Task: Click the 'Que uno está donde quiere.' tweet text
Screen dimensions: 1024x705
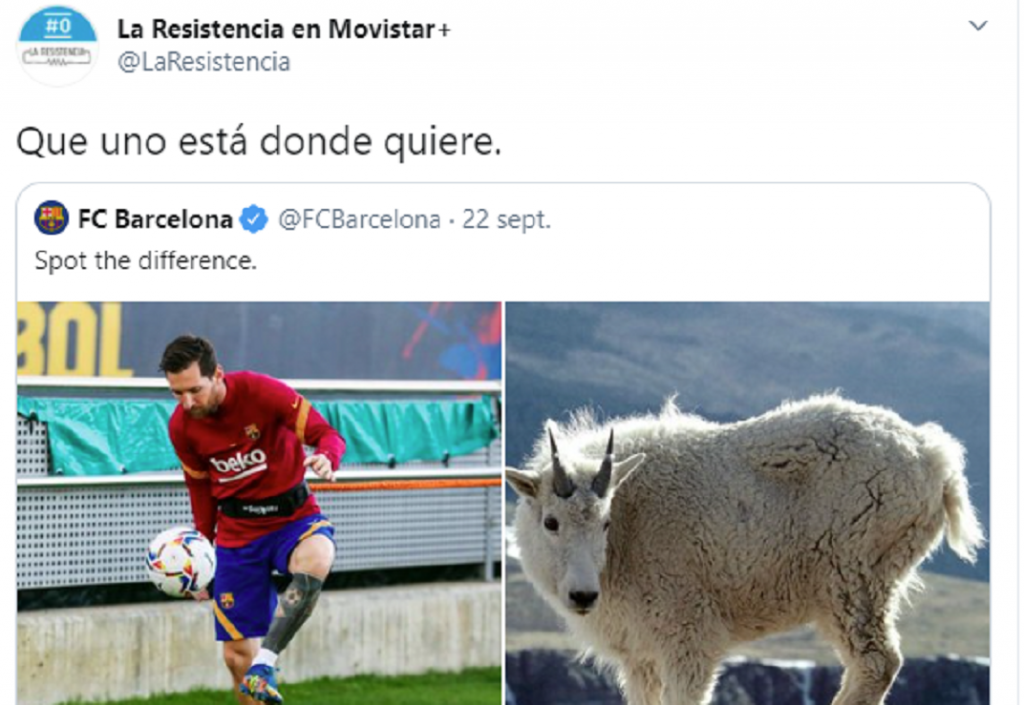Action: tap(259, 142)
